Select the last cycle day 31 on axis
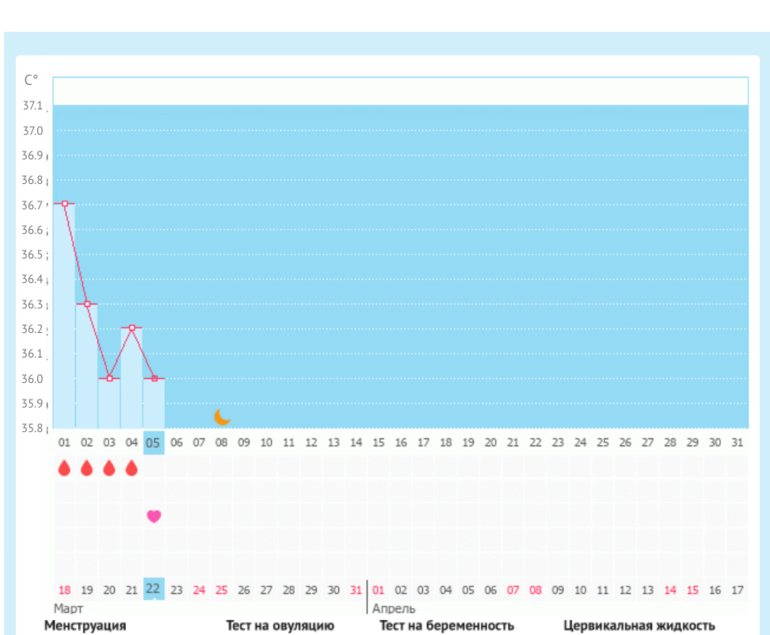 738,442
